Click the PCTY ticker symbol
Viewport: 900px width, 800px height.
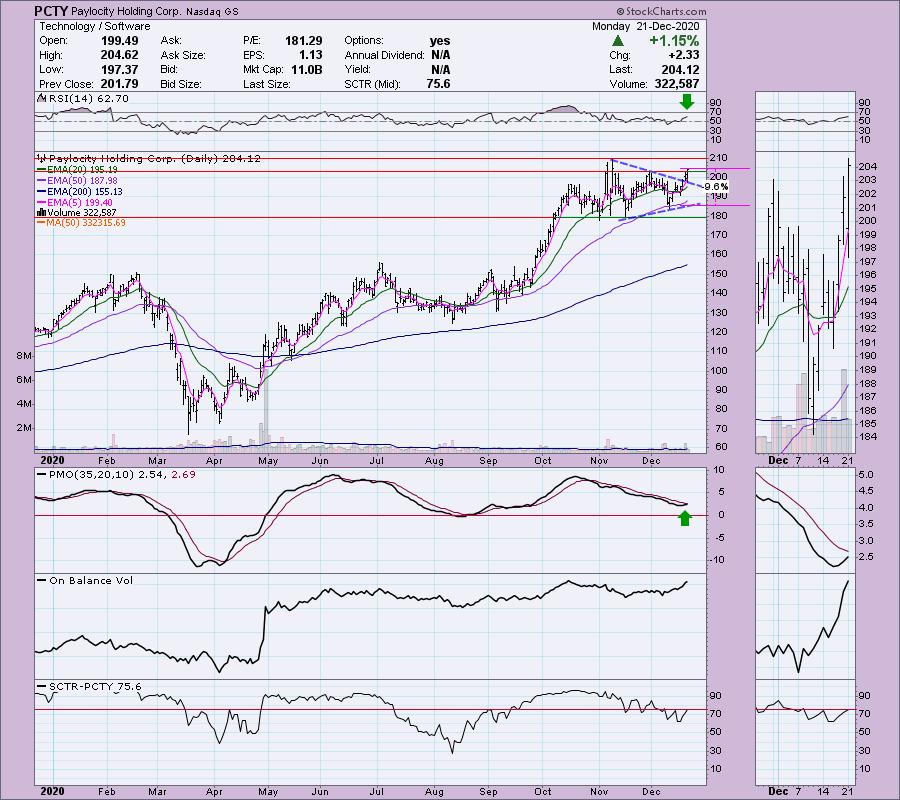point(51,11)
